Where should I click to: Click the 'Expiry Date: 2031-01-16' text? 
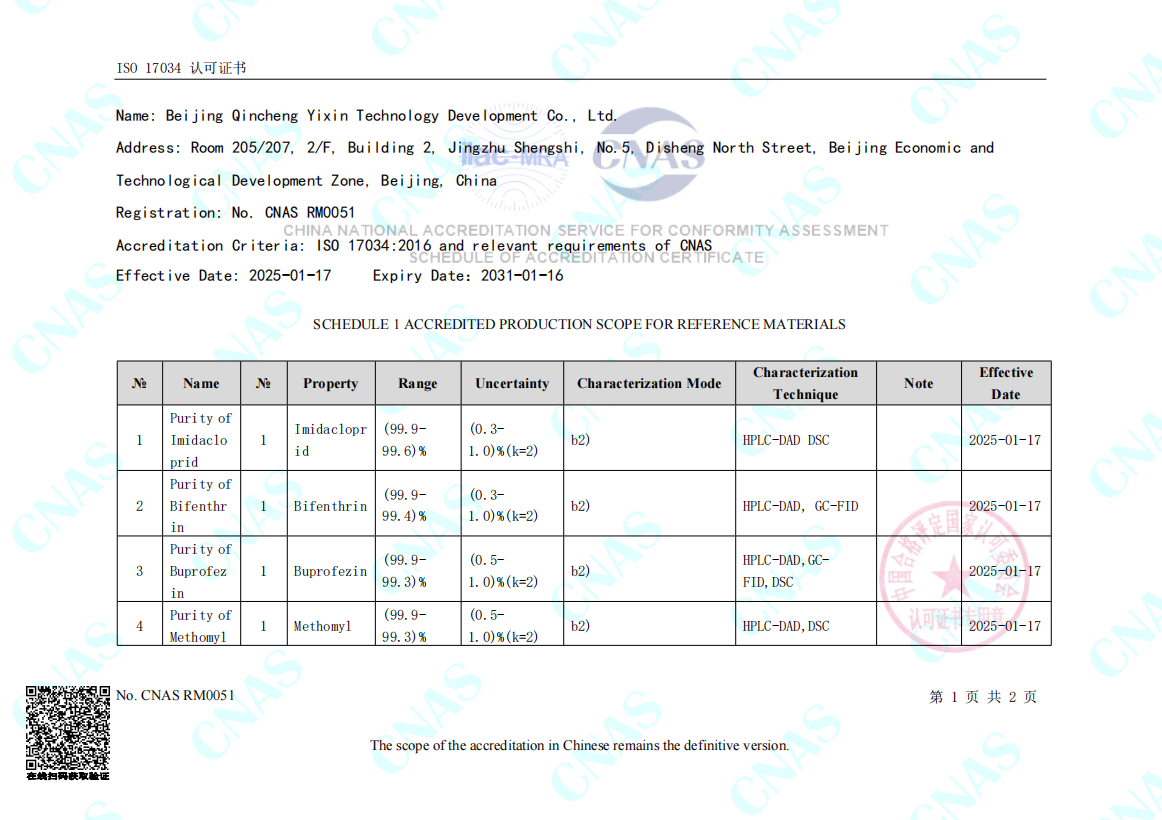coord(468,276)
